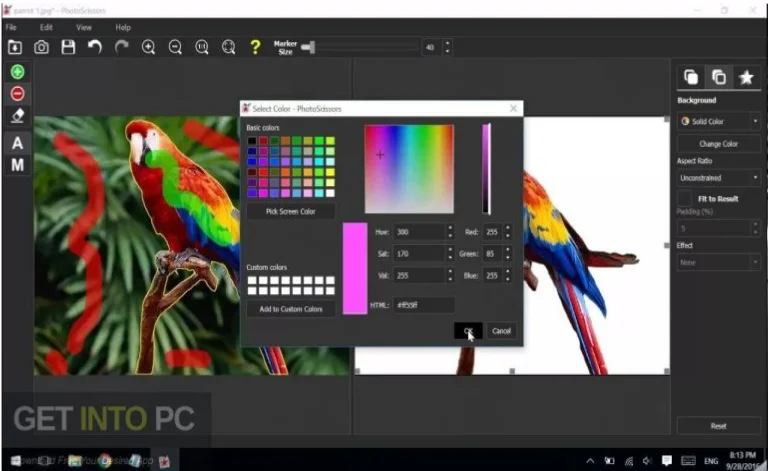Image resolution: width=768 pixels, height=471 pixels.
Task: Click the open image toolbar icon
Action: (x=15, y=47)
